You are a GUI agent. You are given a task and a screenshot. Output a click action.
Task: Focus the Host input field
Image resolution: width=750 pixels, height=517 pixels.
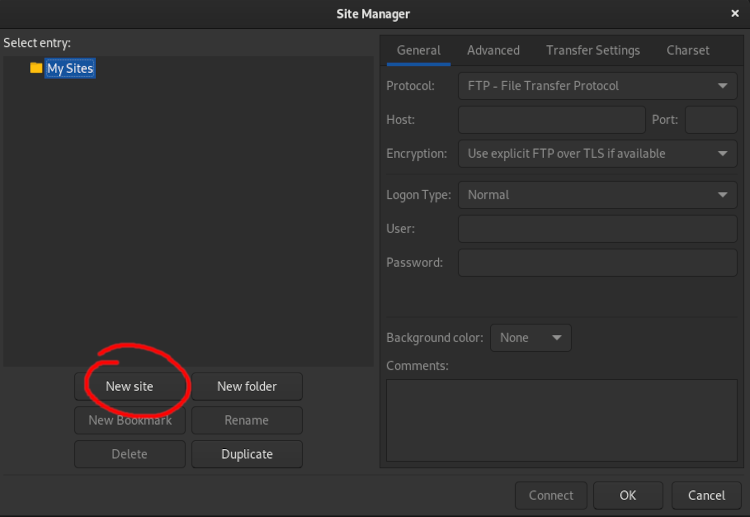pyautogui.click(x=551, y=120)
